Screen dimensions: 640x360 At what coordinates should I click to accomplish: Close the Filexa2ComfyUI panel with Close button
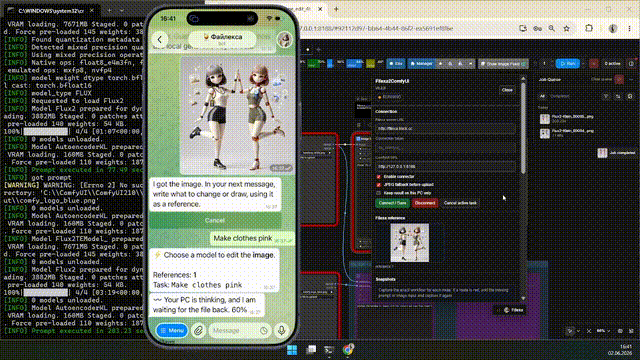pos(507,90)
